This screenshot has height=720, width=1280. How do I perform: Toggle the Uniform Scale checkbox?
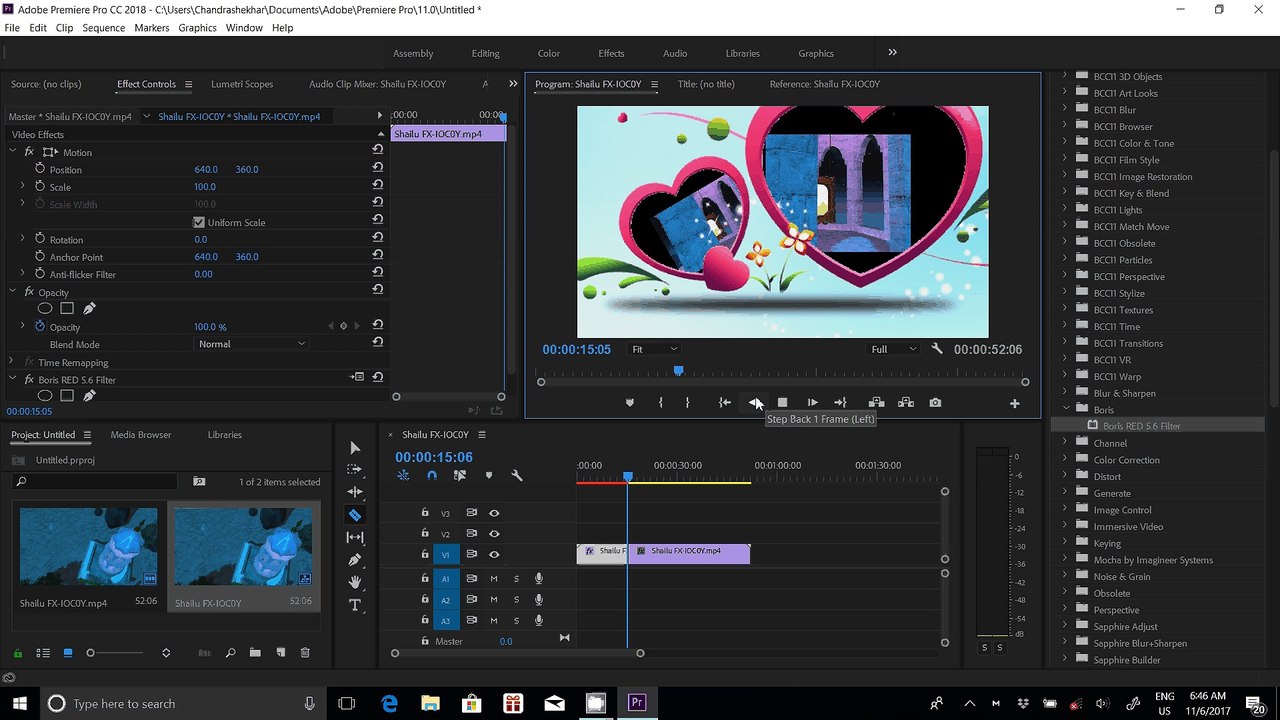[198, 222]
